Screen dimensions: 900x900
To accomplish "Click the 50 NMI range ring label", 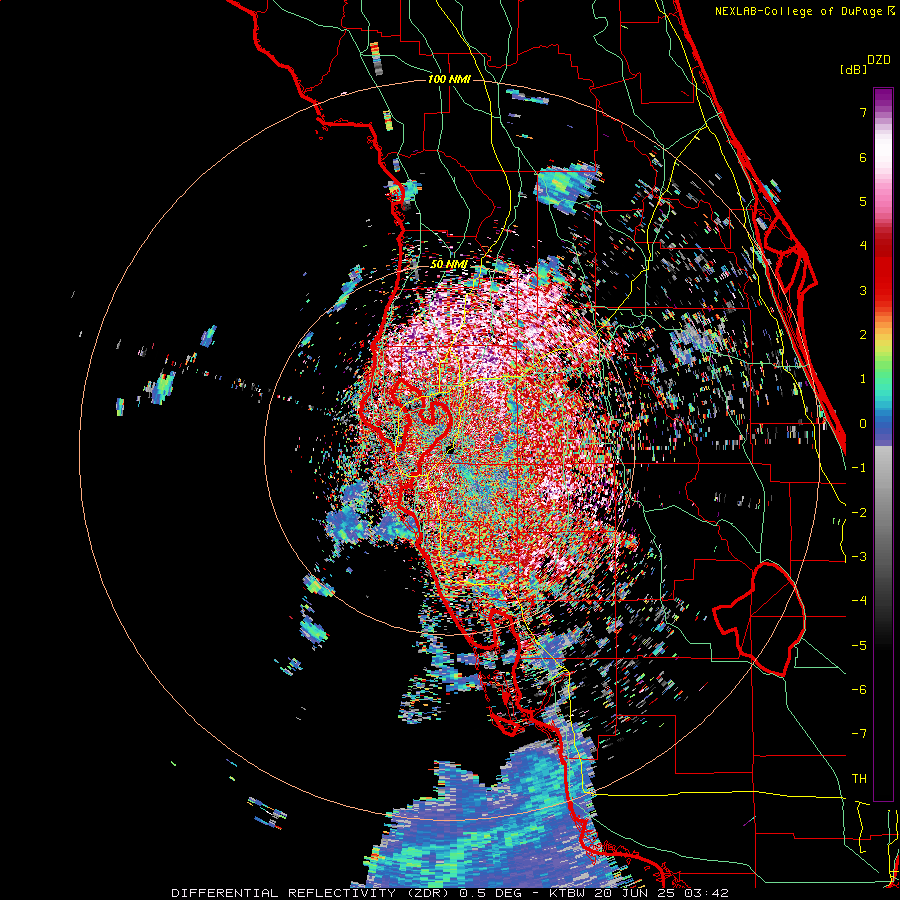I will click(449, 265).
